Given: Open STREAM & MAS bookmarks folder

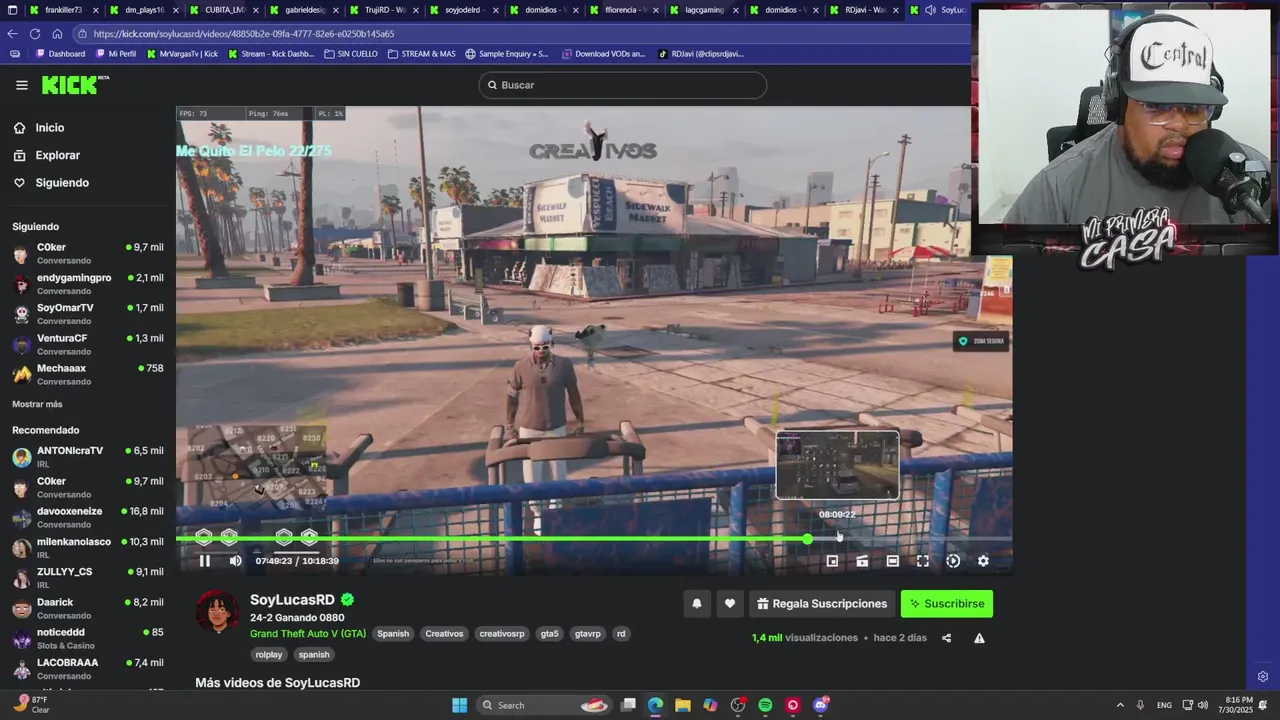Looking at the screenshot, I should (421, 54).
